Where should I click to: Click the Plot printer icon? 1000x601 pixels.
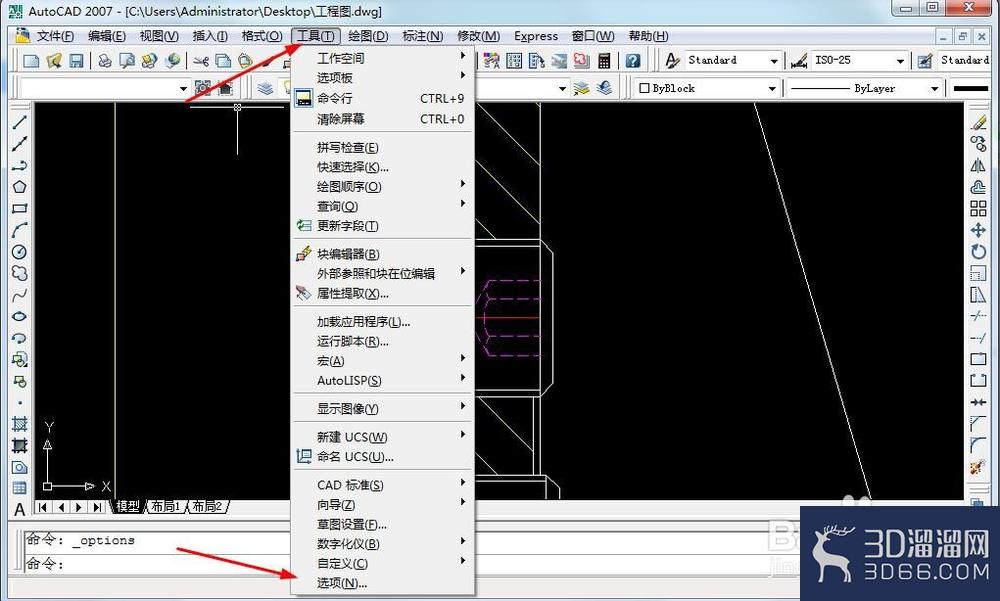pos(105,61)
